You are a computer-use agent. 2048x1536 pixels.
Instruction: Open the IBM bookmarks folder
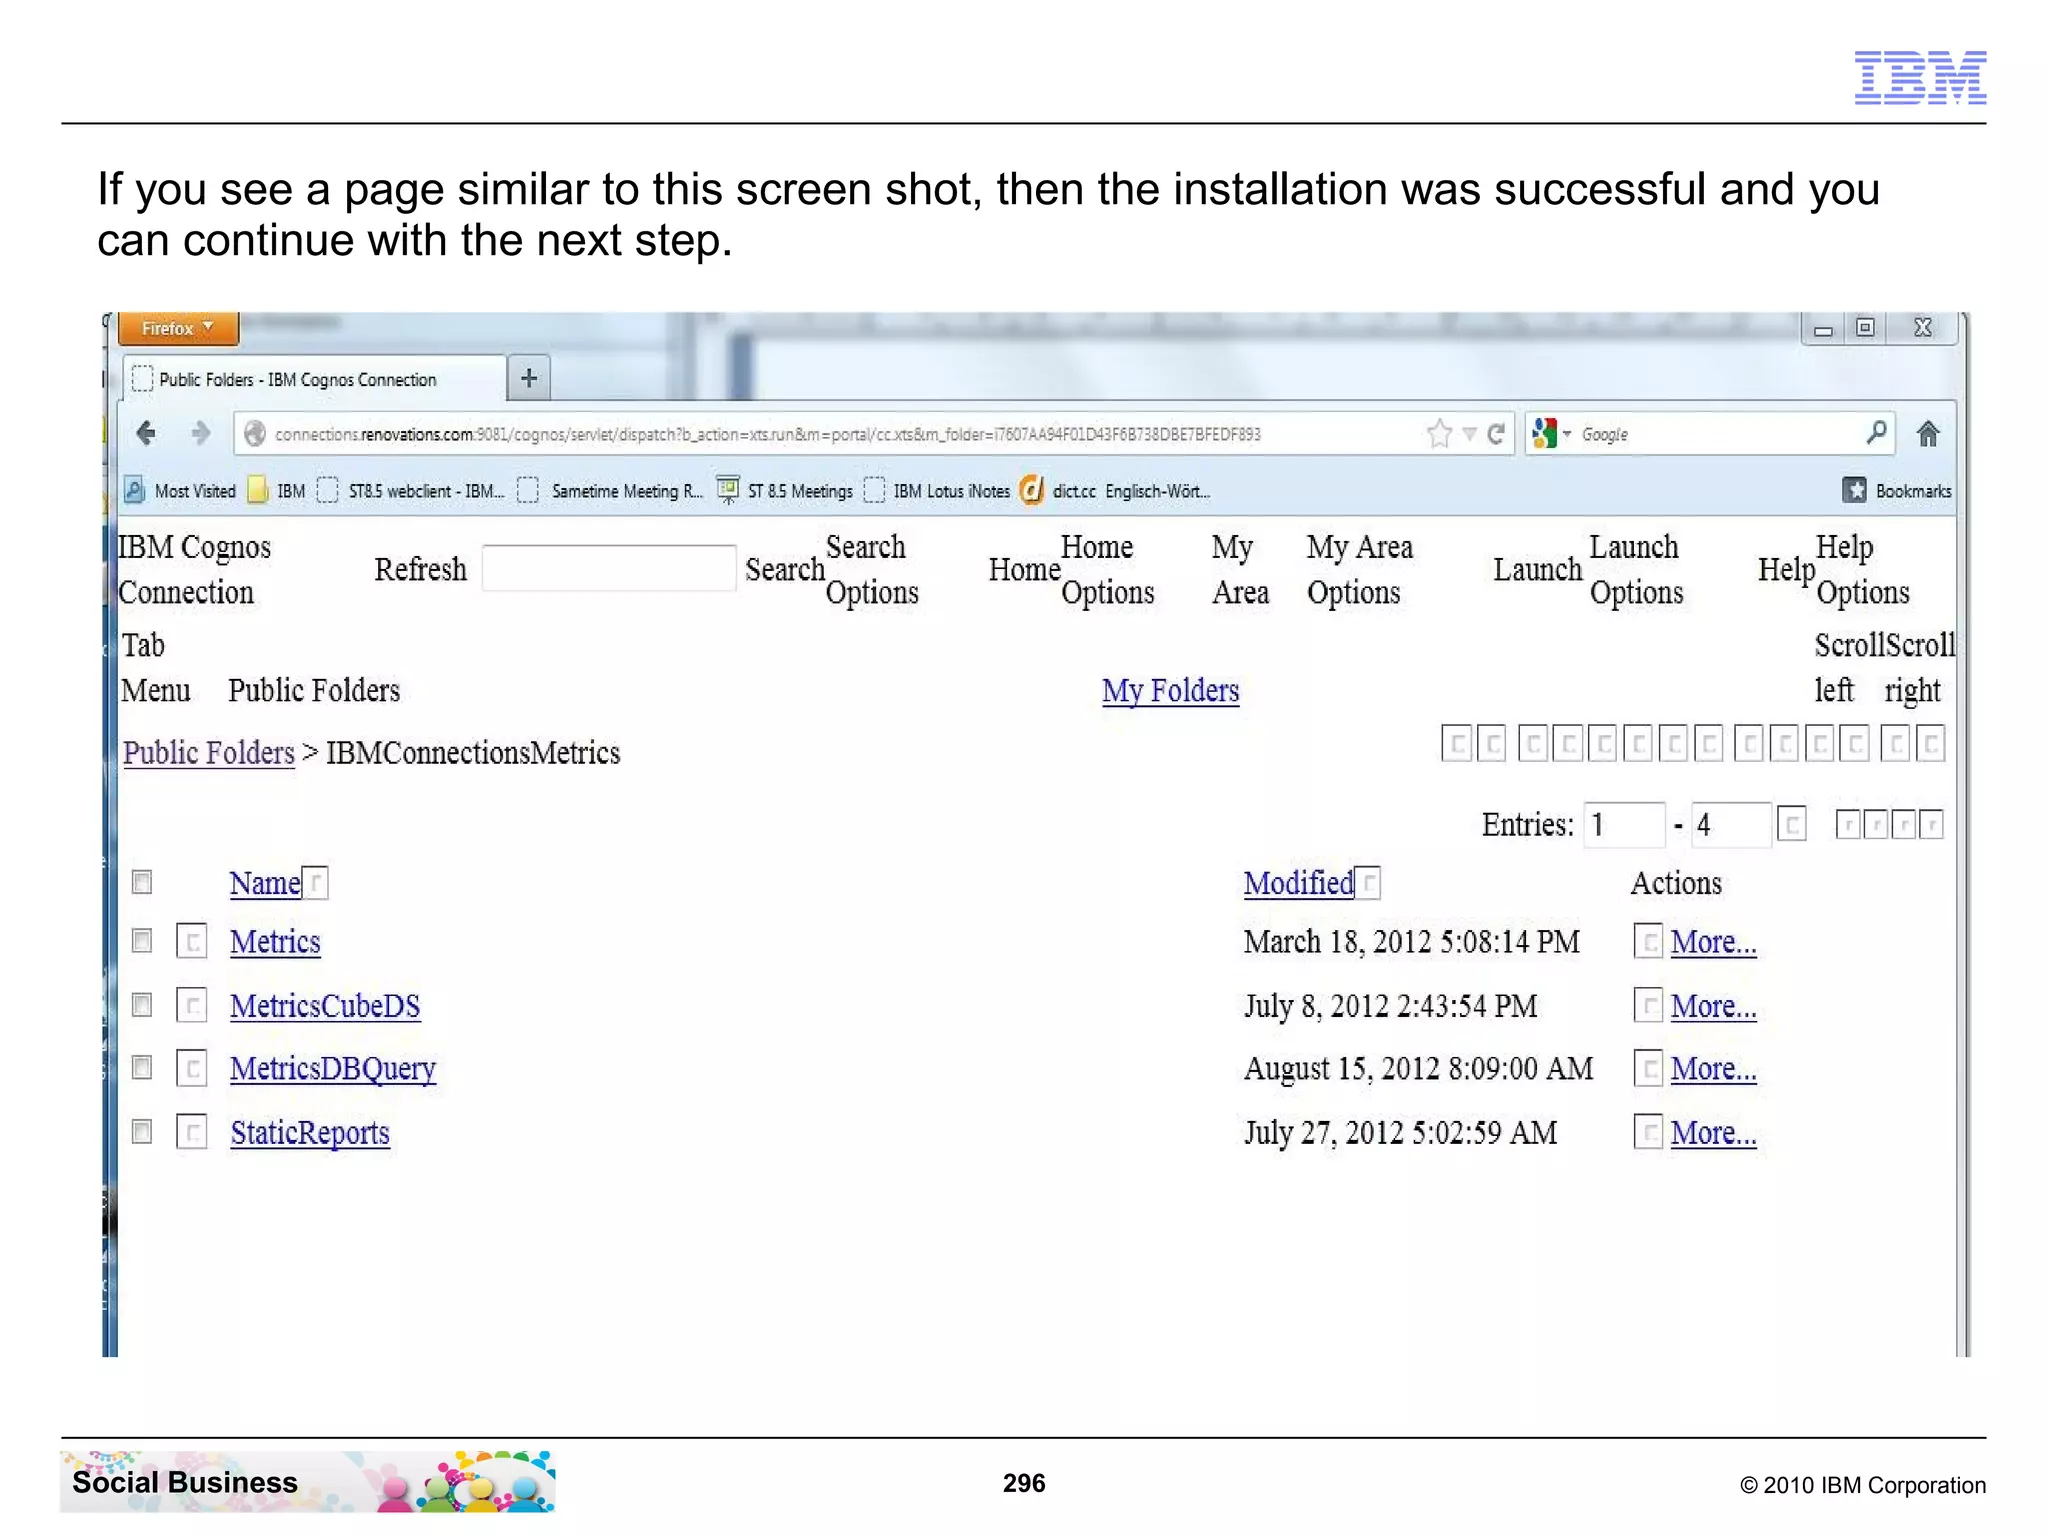[x=276, y=491]
